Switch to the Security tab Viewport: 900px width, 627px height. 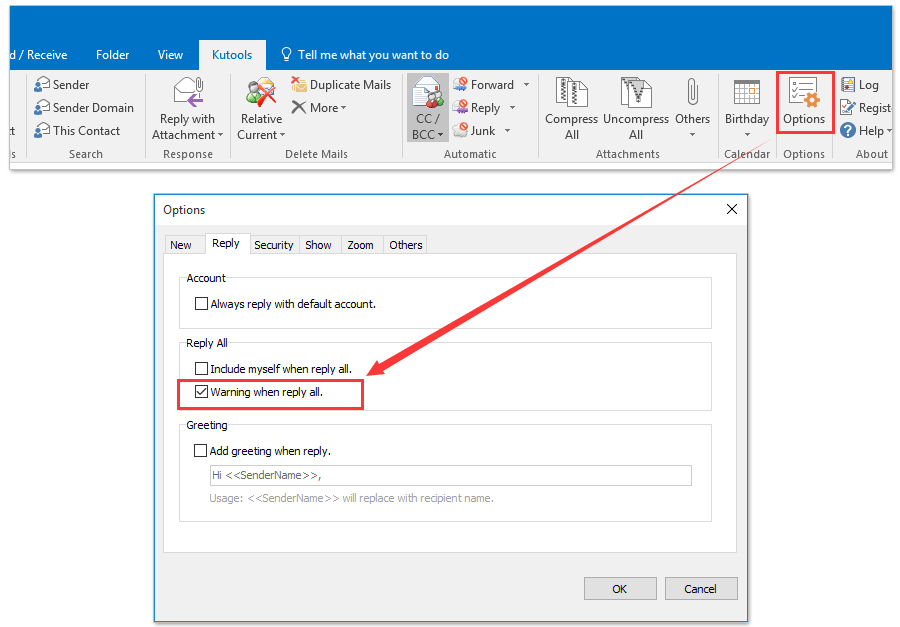point(274,244)
